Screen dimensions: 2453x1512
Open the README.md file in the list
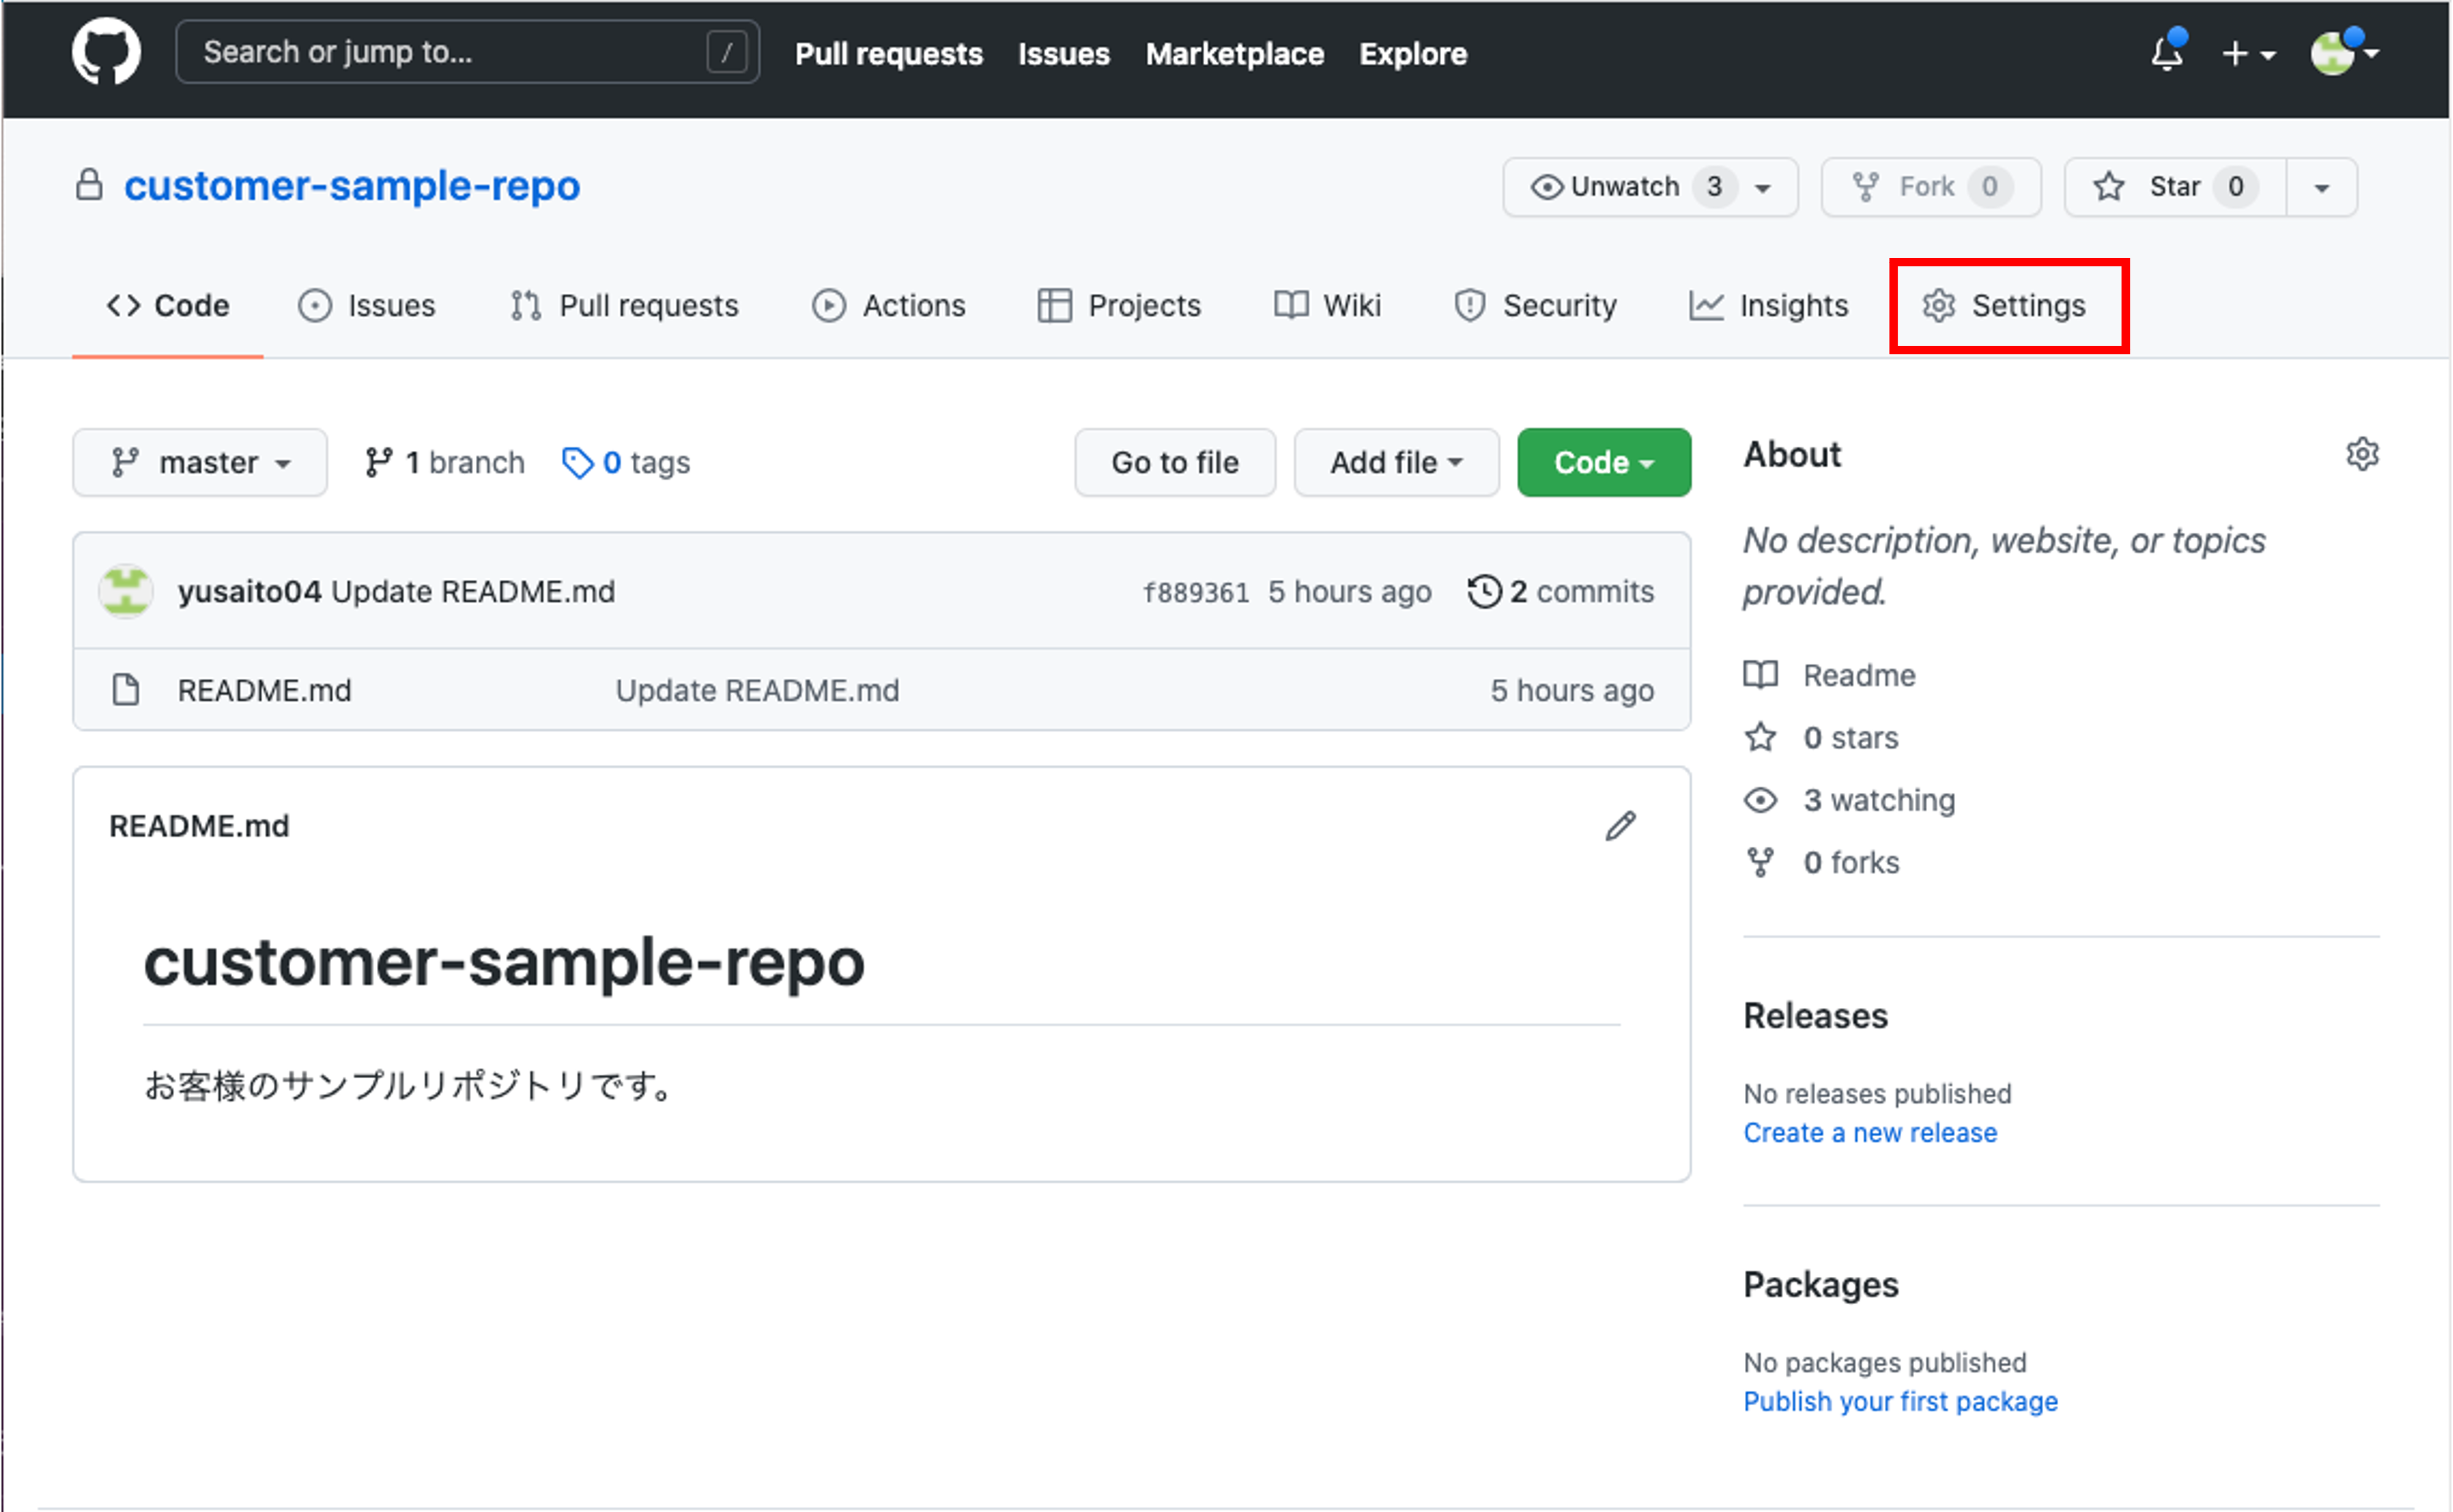coord(264,691)
